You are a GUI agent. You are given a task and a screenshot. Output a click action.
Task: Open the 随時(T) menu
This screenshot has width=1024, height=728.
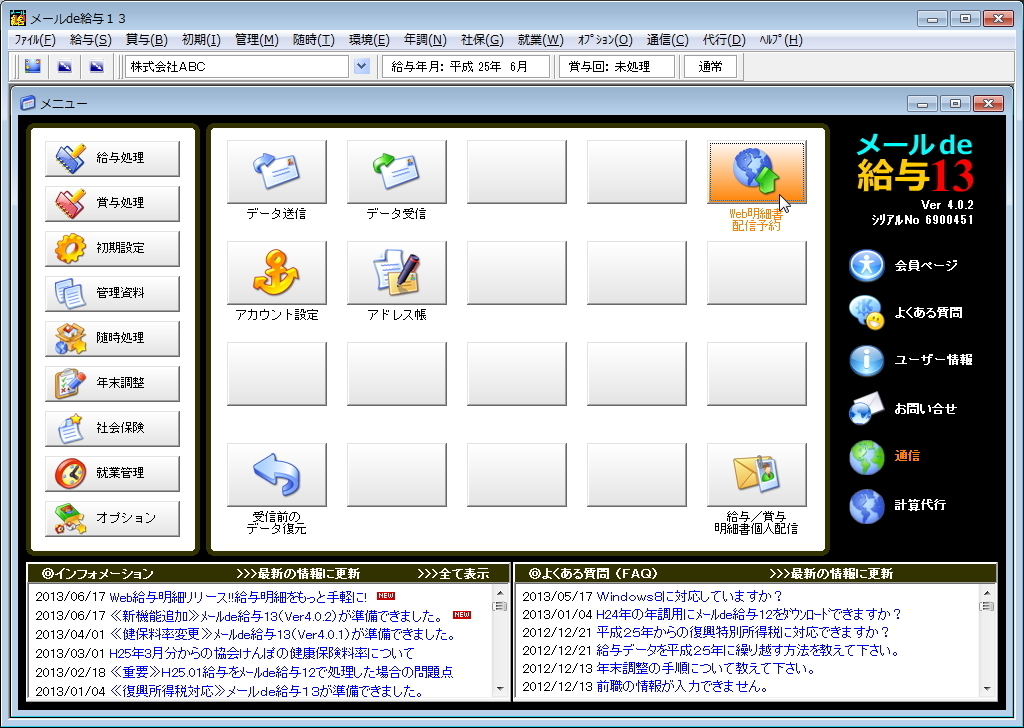pos(313,40)
